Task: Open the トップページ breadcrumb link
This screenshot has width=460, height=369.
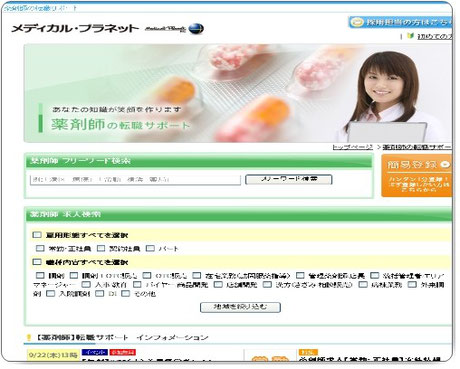Action: tap(353, 147)
